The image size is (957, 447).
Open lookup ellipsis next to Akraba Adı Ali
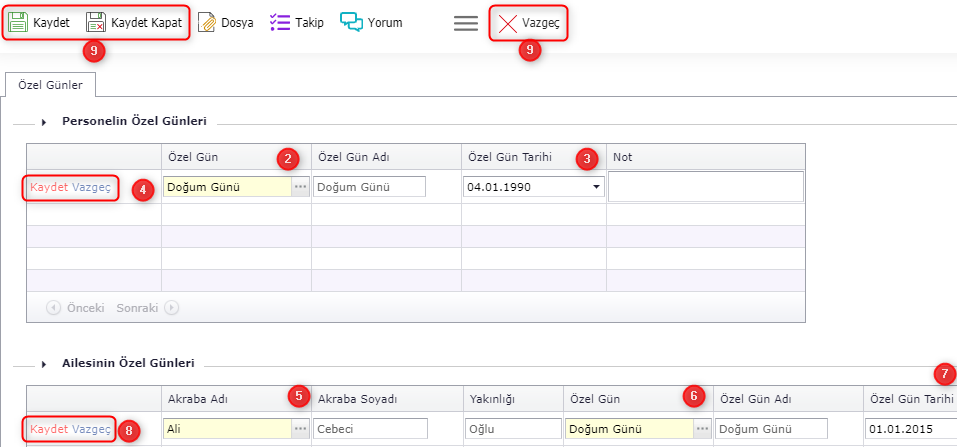tap(300, 428)
